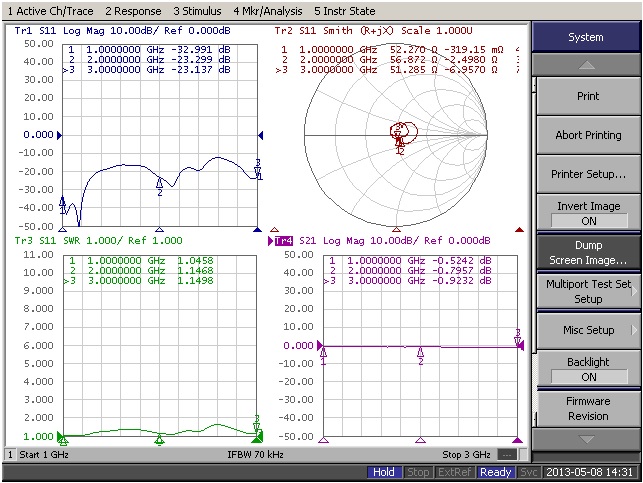This screenshot has height=483, width=643.
Task: Click Tr1 marker 1 on trace
Action: [62, 203]
